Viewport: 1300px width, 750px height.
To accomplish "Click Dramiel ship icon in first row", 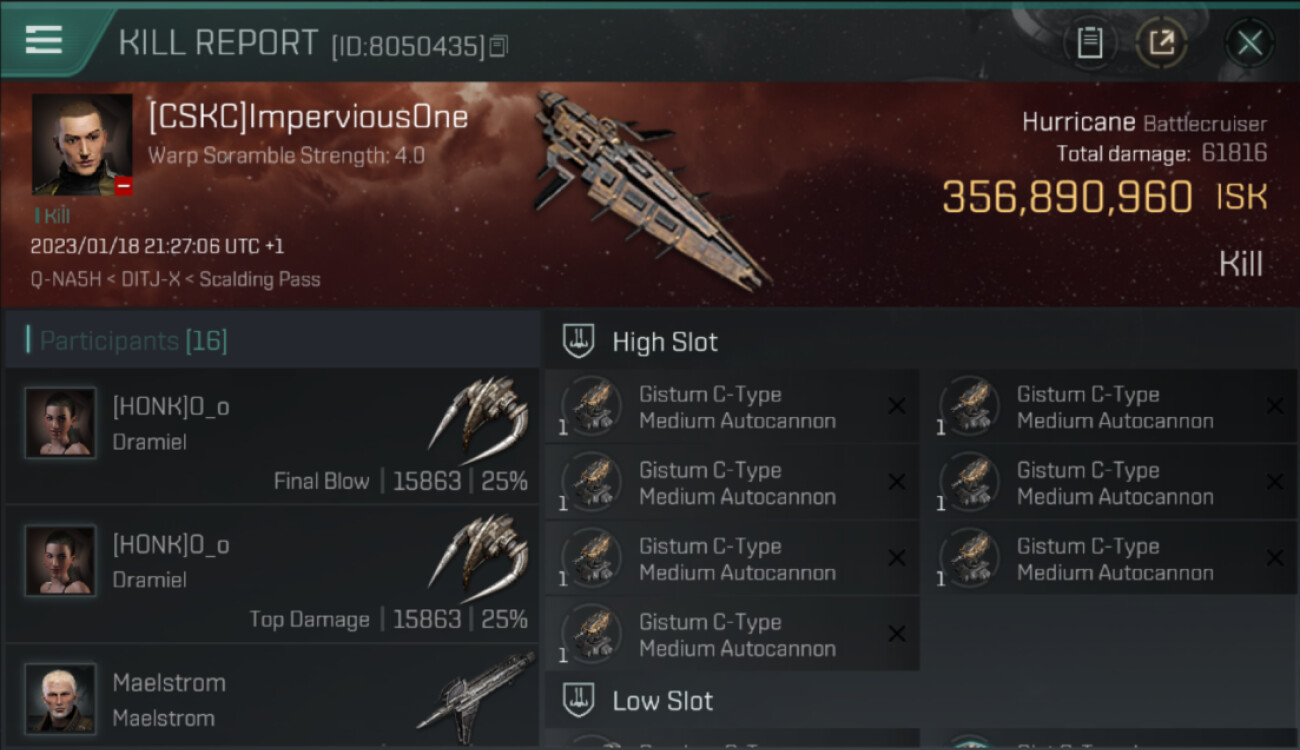I will click(x=479, y=414).
